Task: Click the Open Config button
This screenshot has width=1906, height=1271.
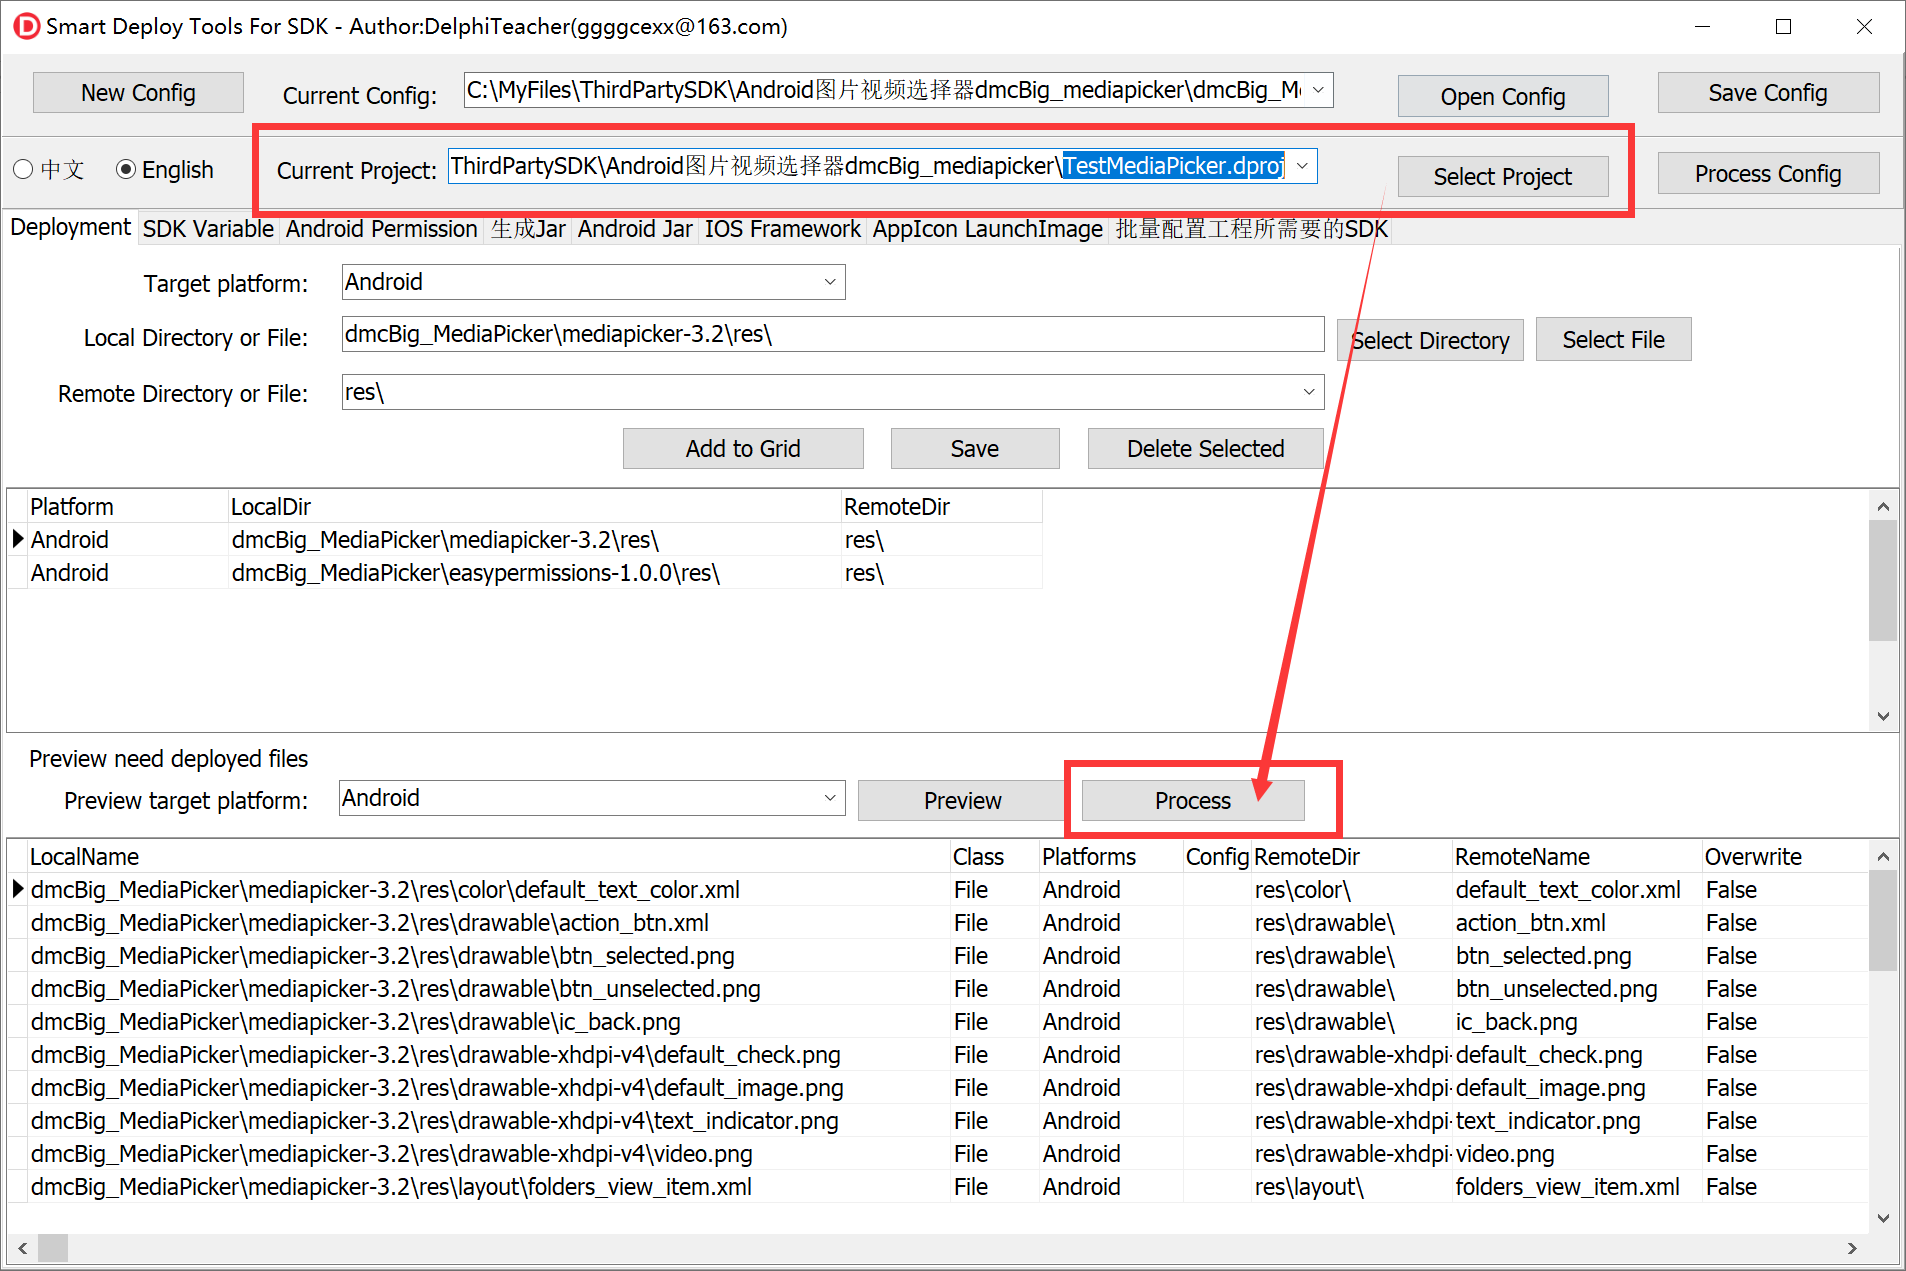Action: click(x=1502, y=97)
